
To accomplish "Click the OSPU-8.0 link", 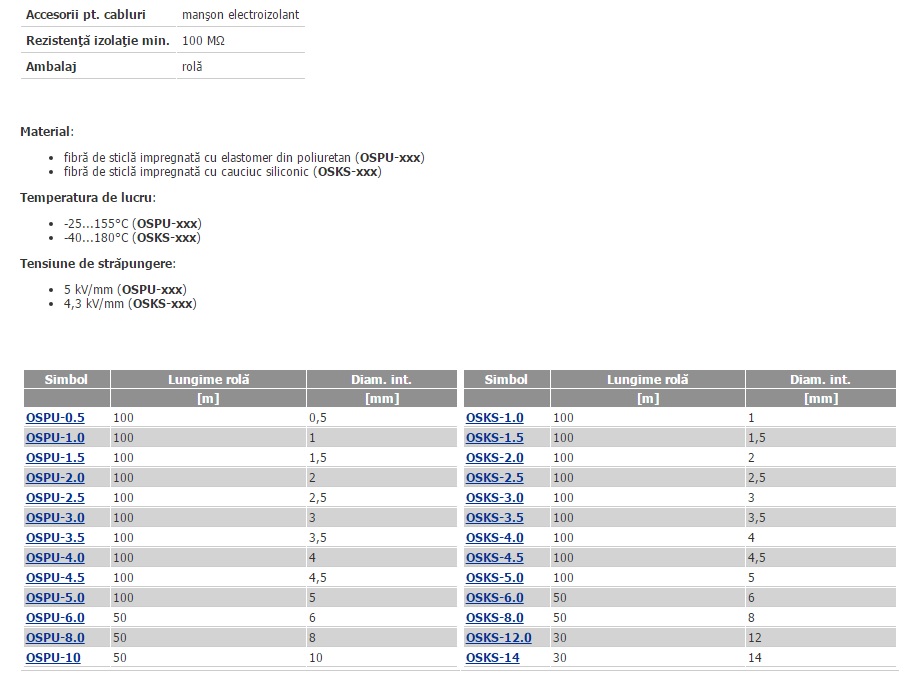I will [x=55, y=638].
